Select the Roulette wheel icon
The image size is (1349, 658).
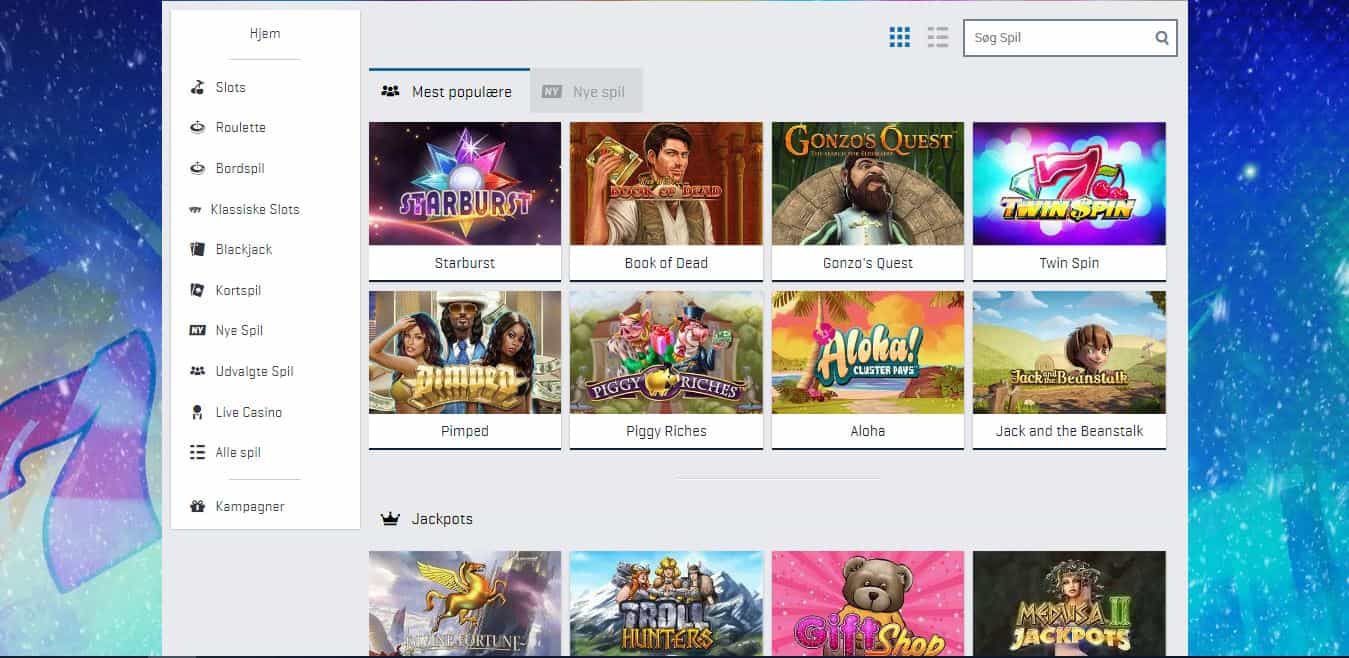click(197, 128)
